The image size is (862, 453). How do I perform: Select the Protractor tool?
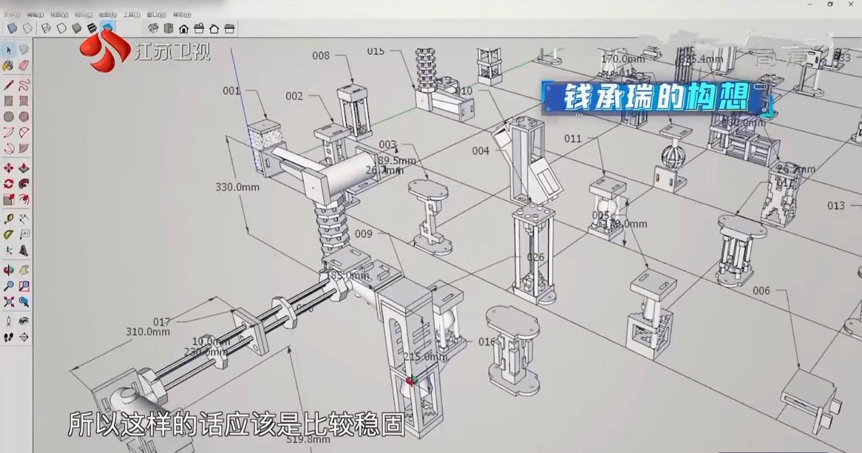[9, 235]
